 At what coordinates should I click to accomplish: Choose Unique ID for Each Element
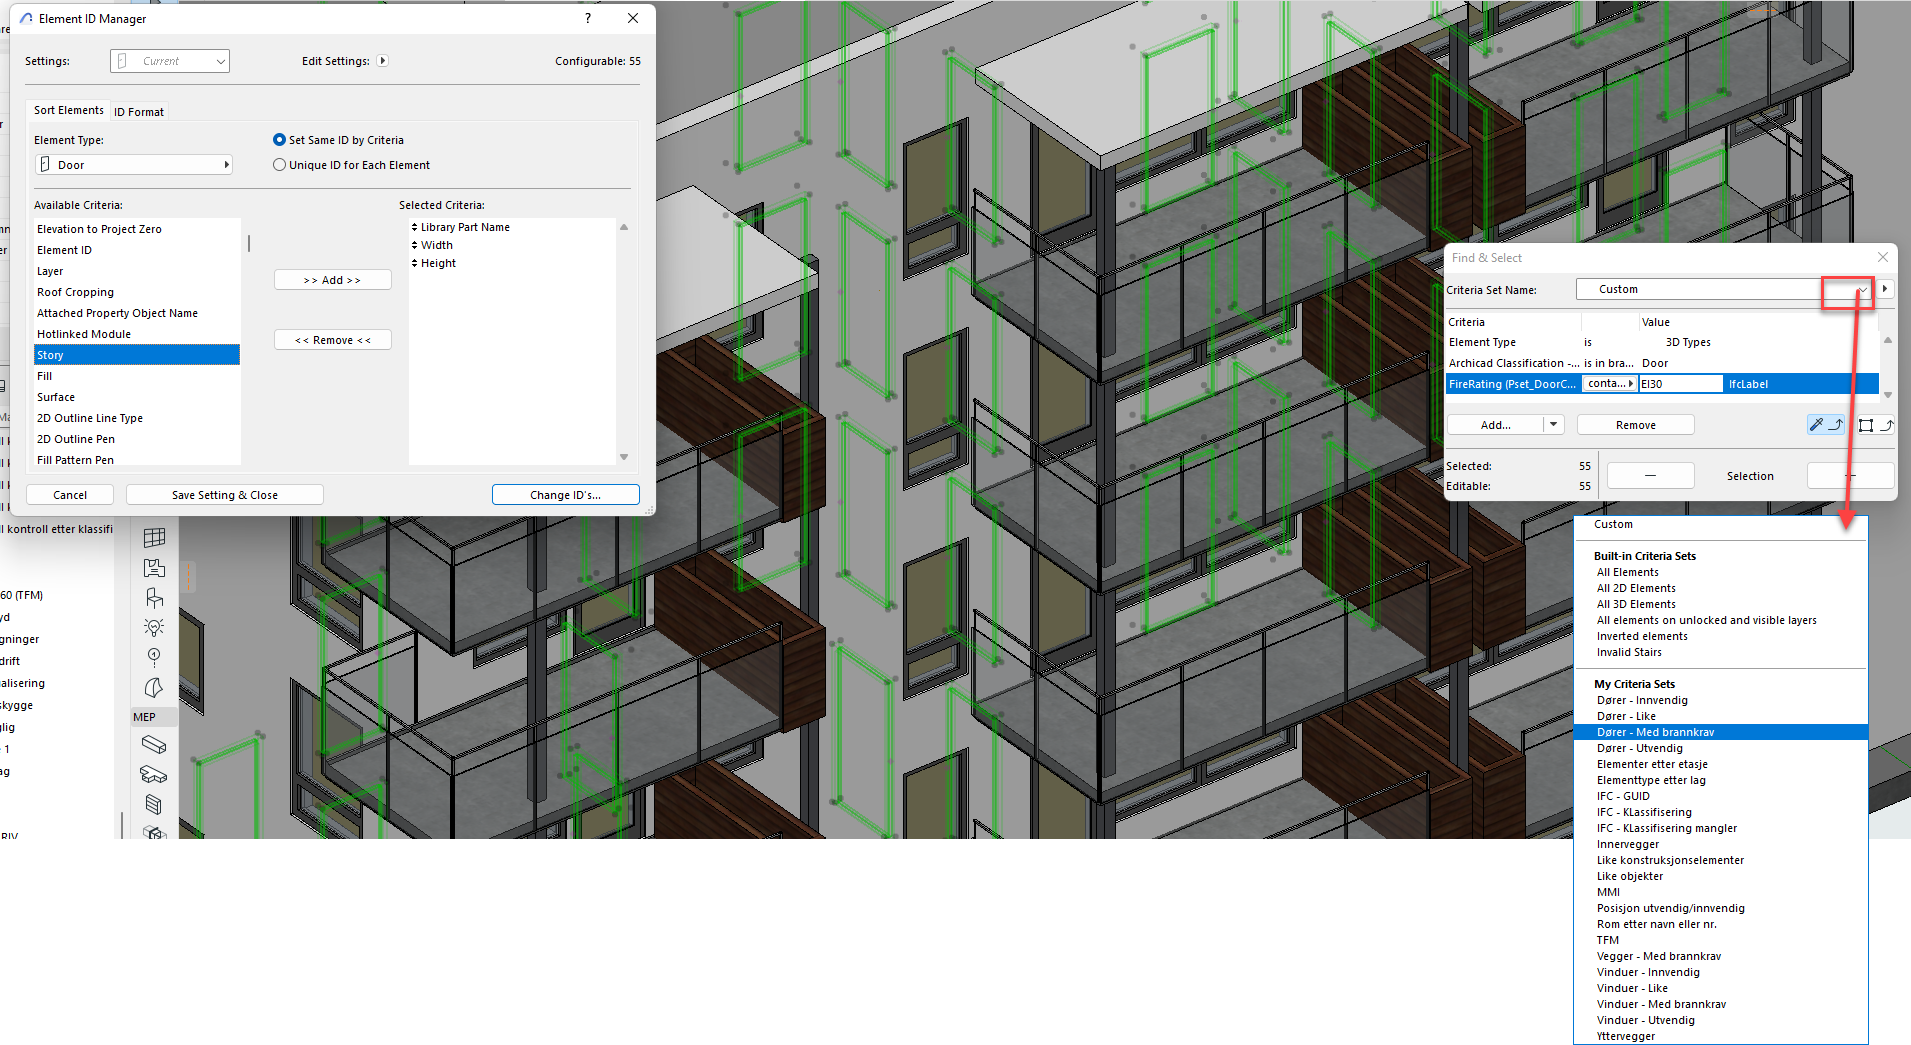(280, 165)
